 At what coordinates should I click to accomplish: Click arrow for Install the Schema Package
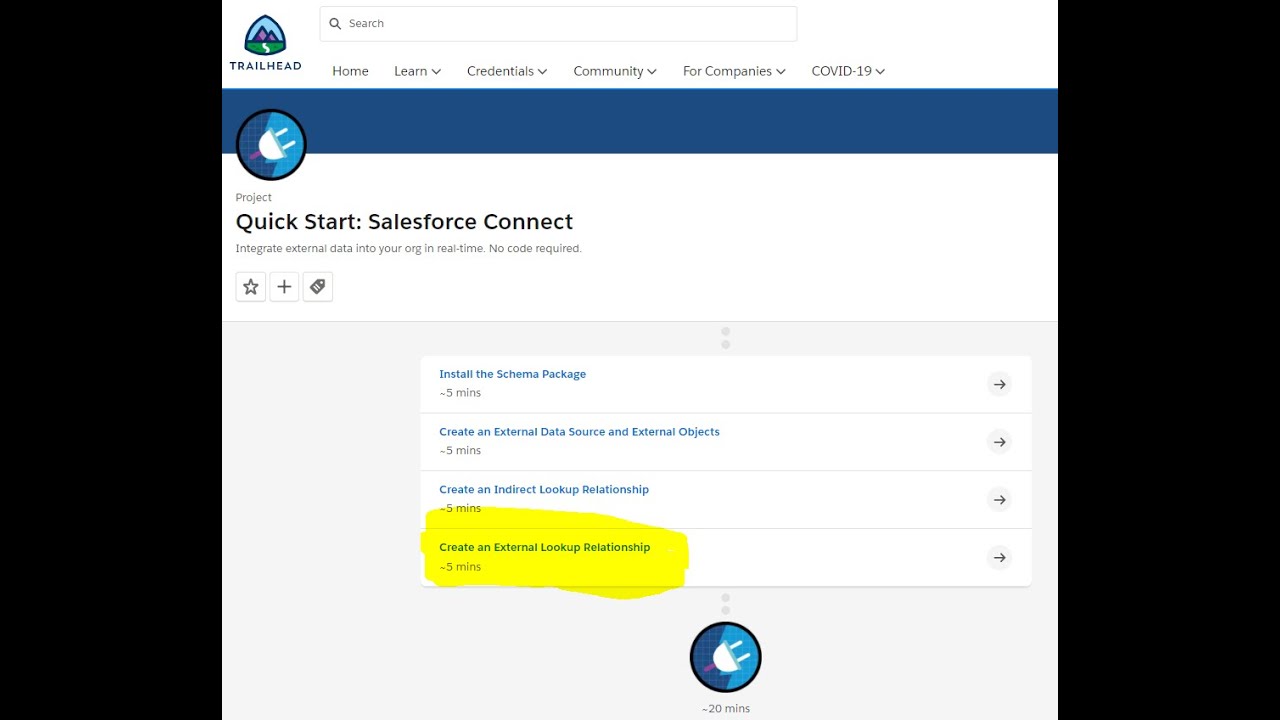click(999, 384)
